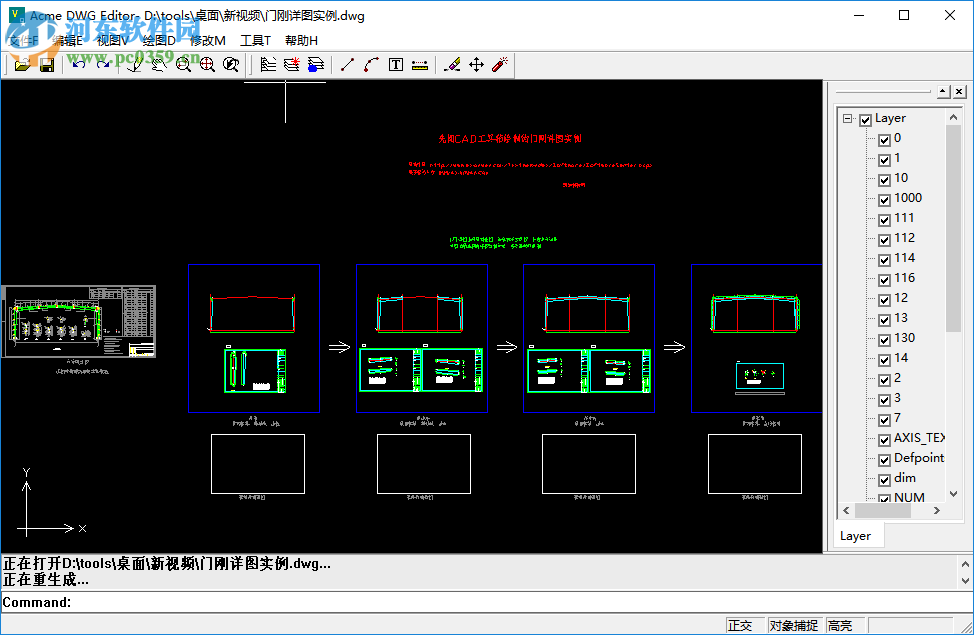Enable 对象捕捉 object snap

(x=794, y=623)
